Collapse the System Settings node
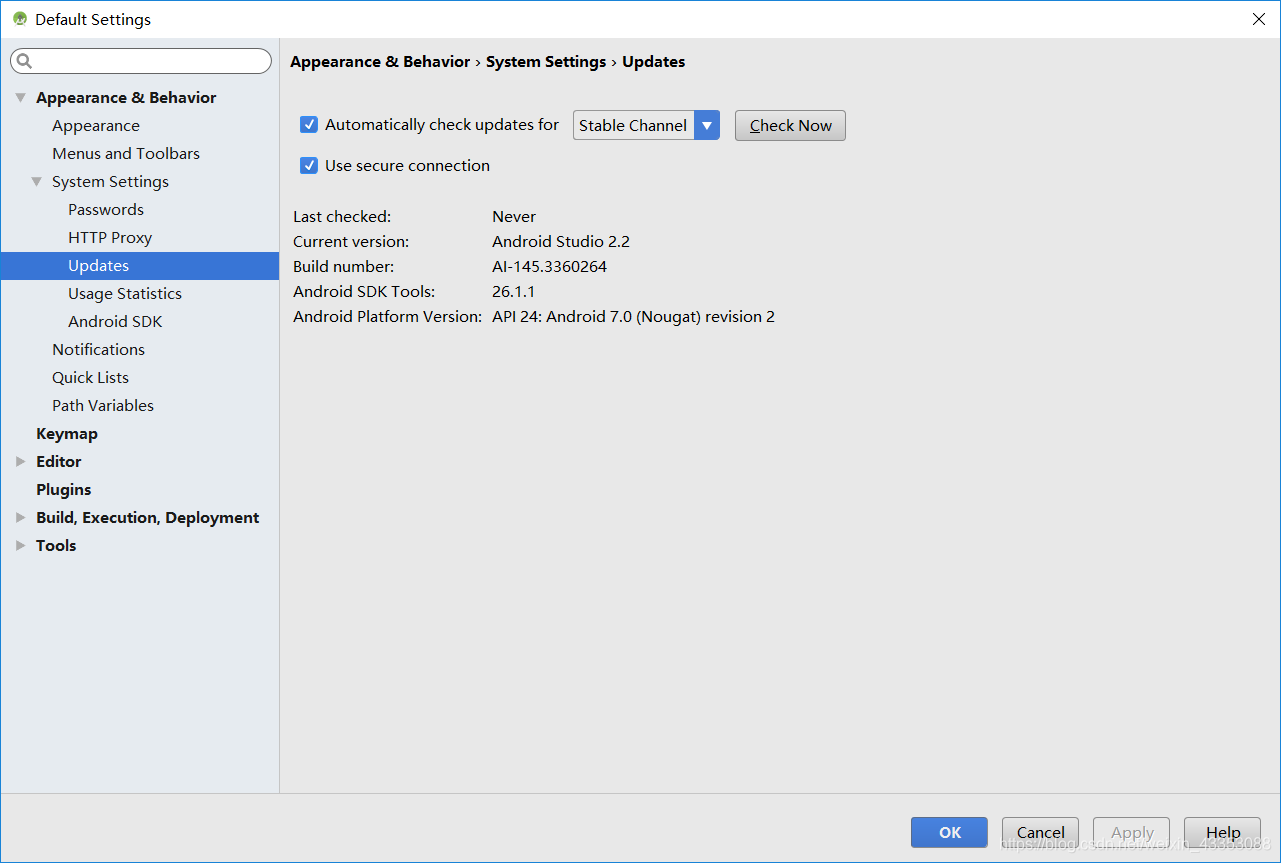This screenshot has width=1281, height=863. click(x=37, y=182)
